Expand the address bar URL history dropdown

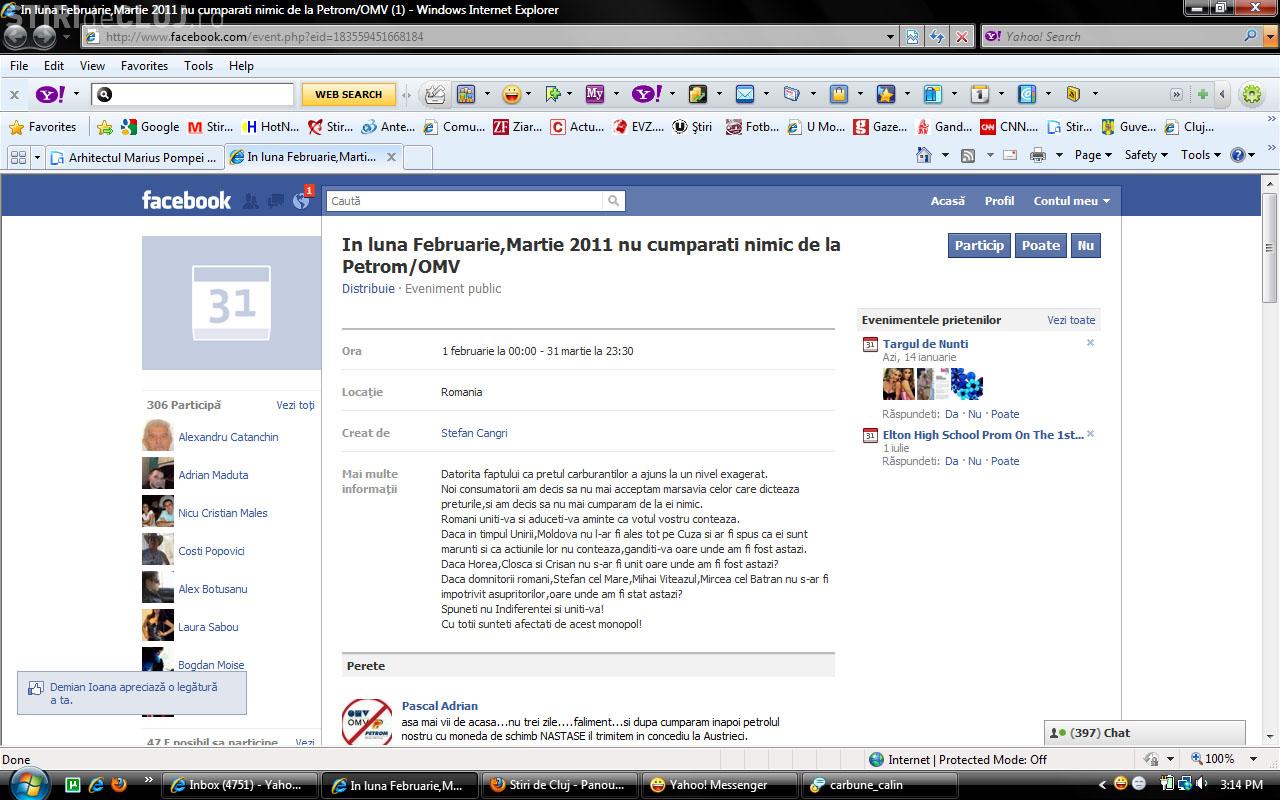891,37
